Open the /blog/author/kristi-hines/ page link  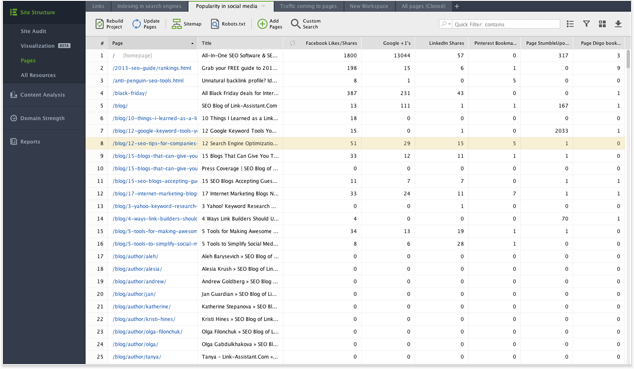144,319
